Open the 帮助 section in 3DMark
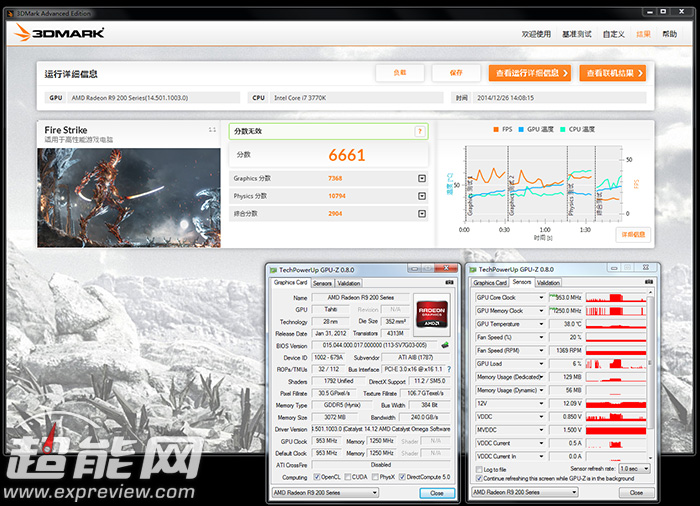 pos(669,34)
